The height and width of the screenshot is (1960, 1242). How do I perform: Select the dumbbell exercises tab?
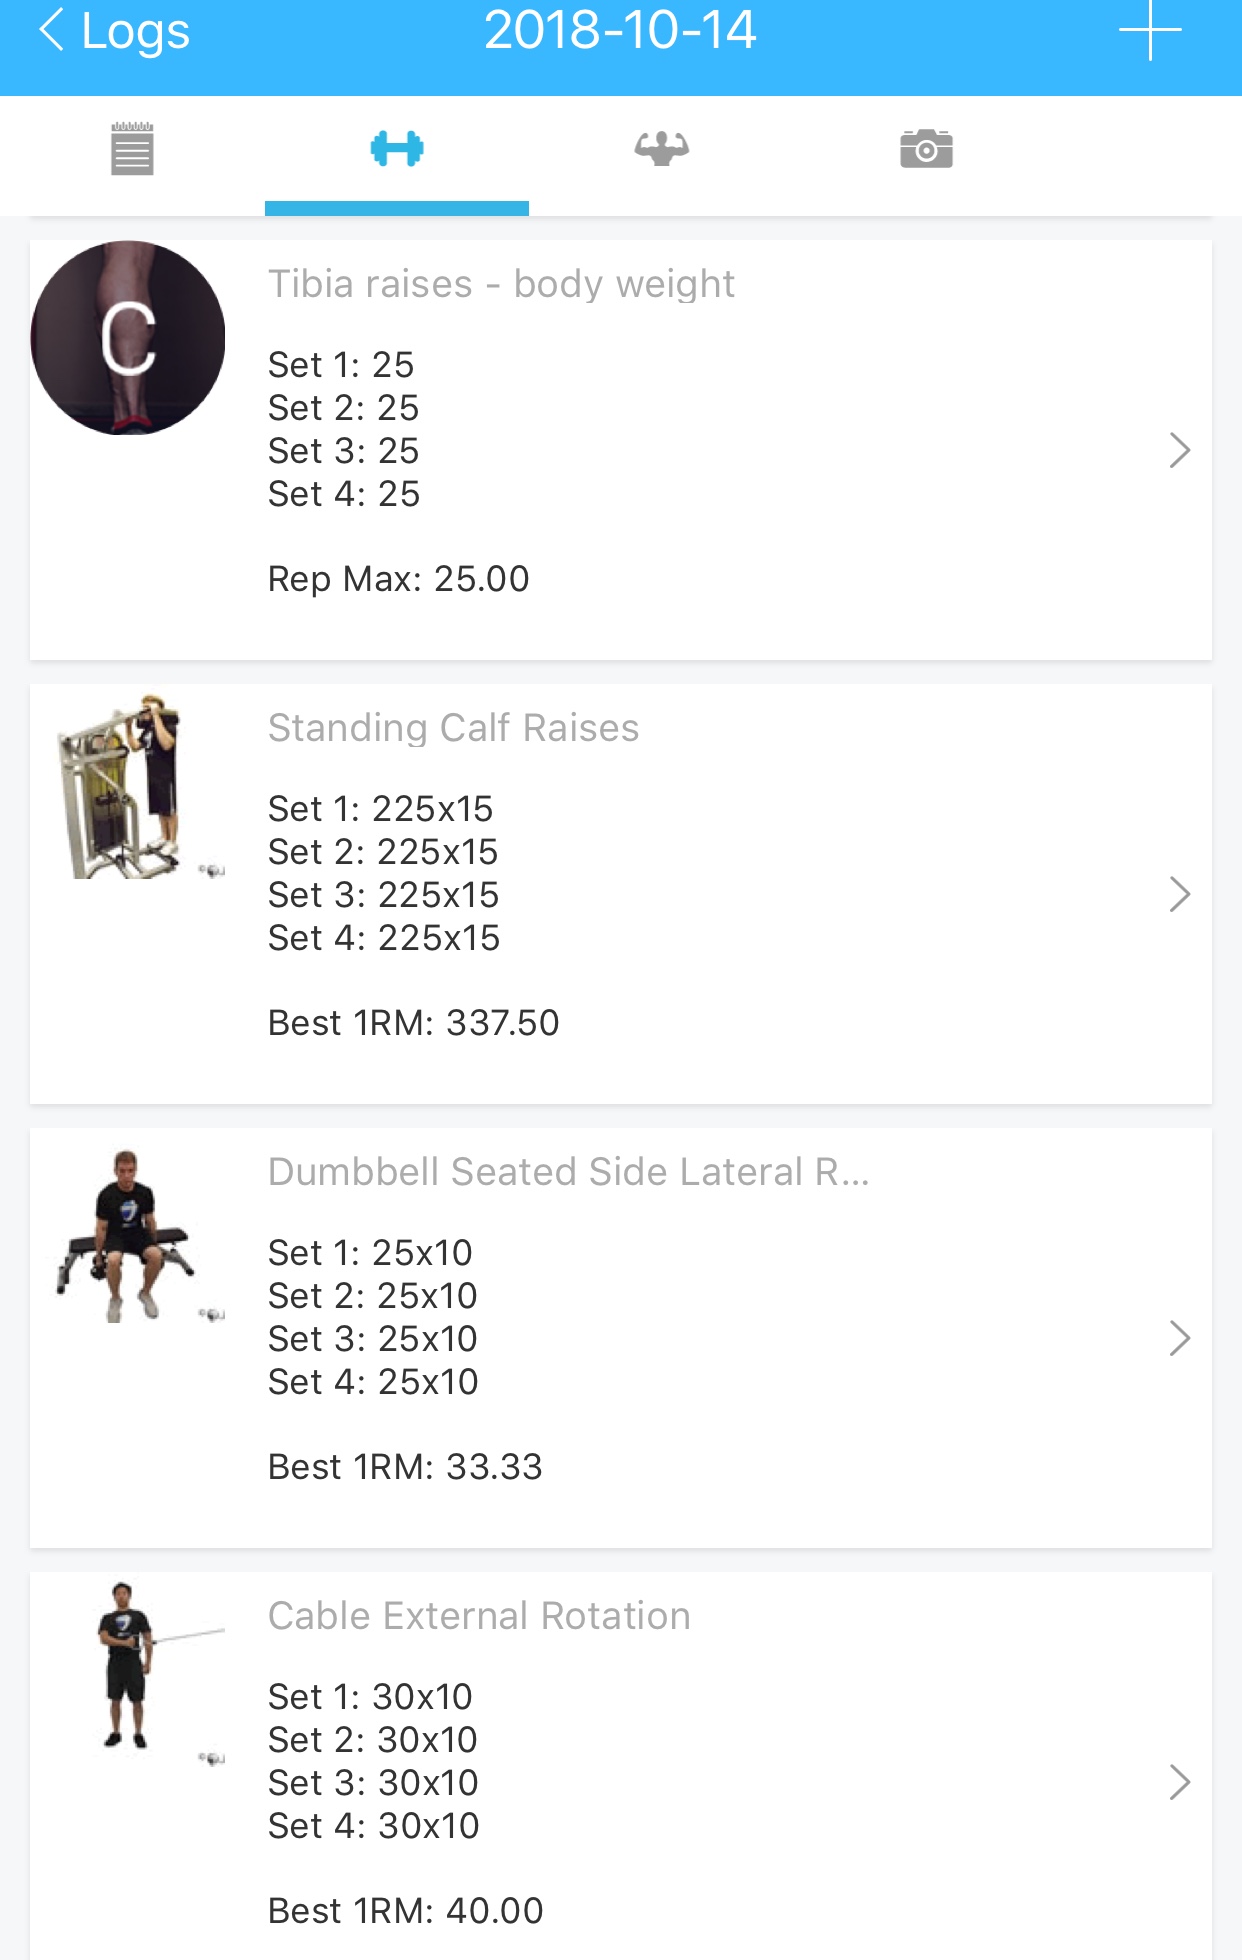click(x=397, y=150)
